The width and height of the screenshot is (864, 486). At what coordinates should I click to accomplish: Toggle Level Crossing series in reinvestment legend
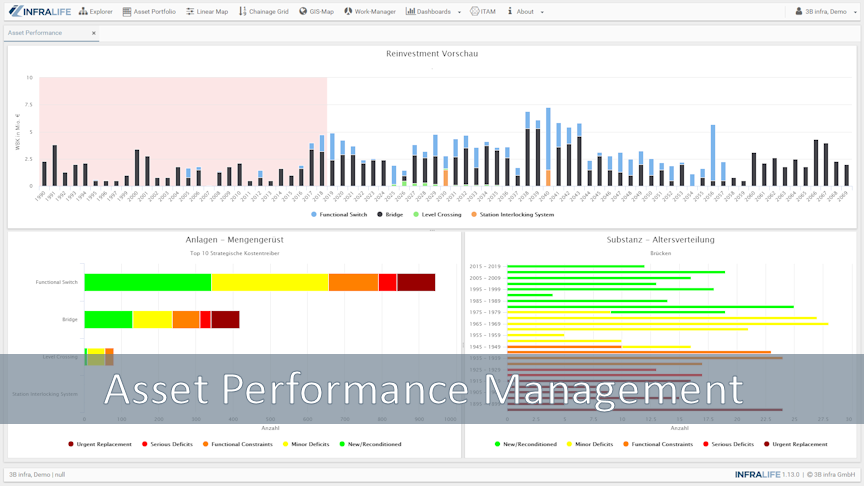tap(439, 214)
